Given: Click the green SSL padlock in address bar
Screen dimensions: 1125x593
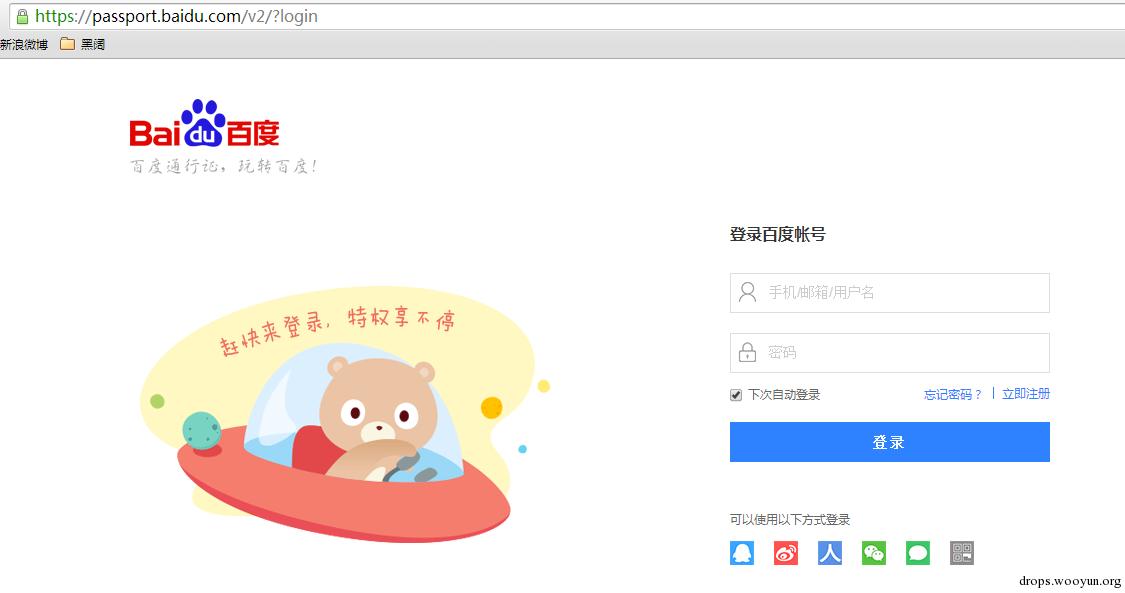Looking at the screenshot, I should point(22,16).
